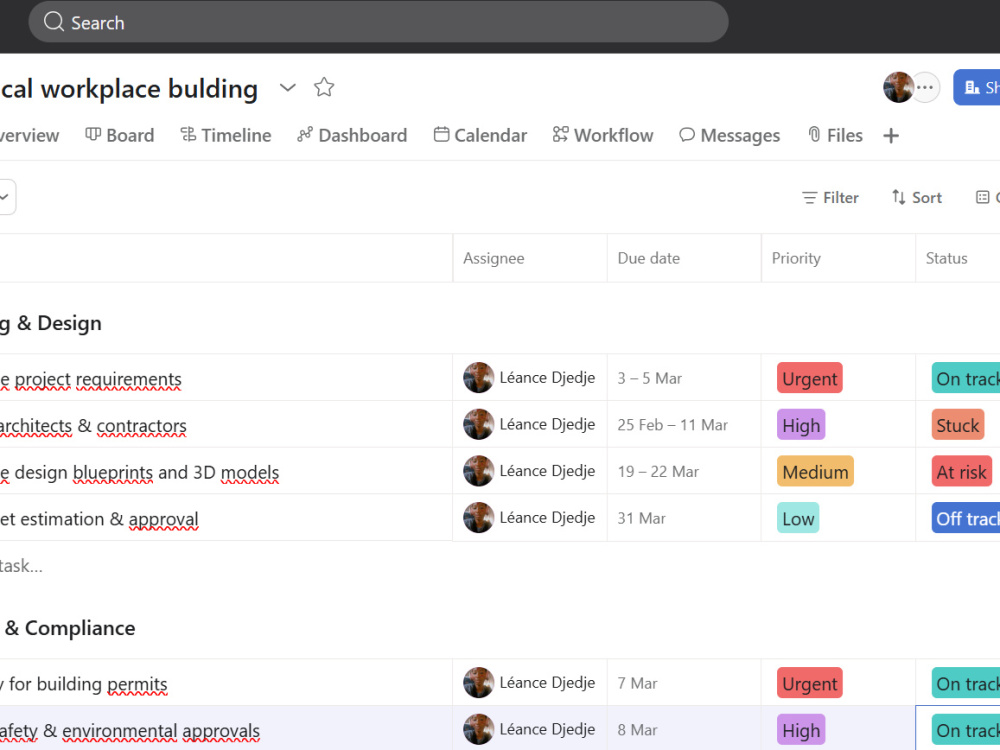
Task: Select architects & contractors task name
Action: click(92, 425)
